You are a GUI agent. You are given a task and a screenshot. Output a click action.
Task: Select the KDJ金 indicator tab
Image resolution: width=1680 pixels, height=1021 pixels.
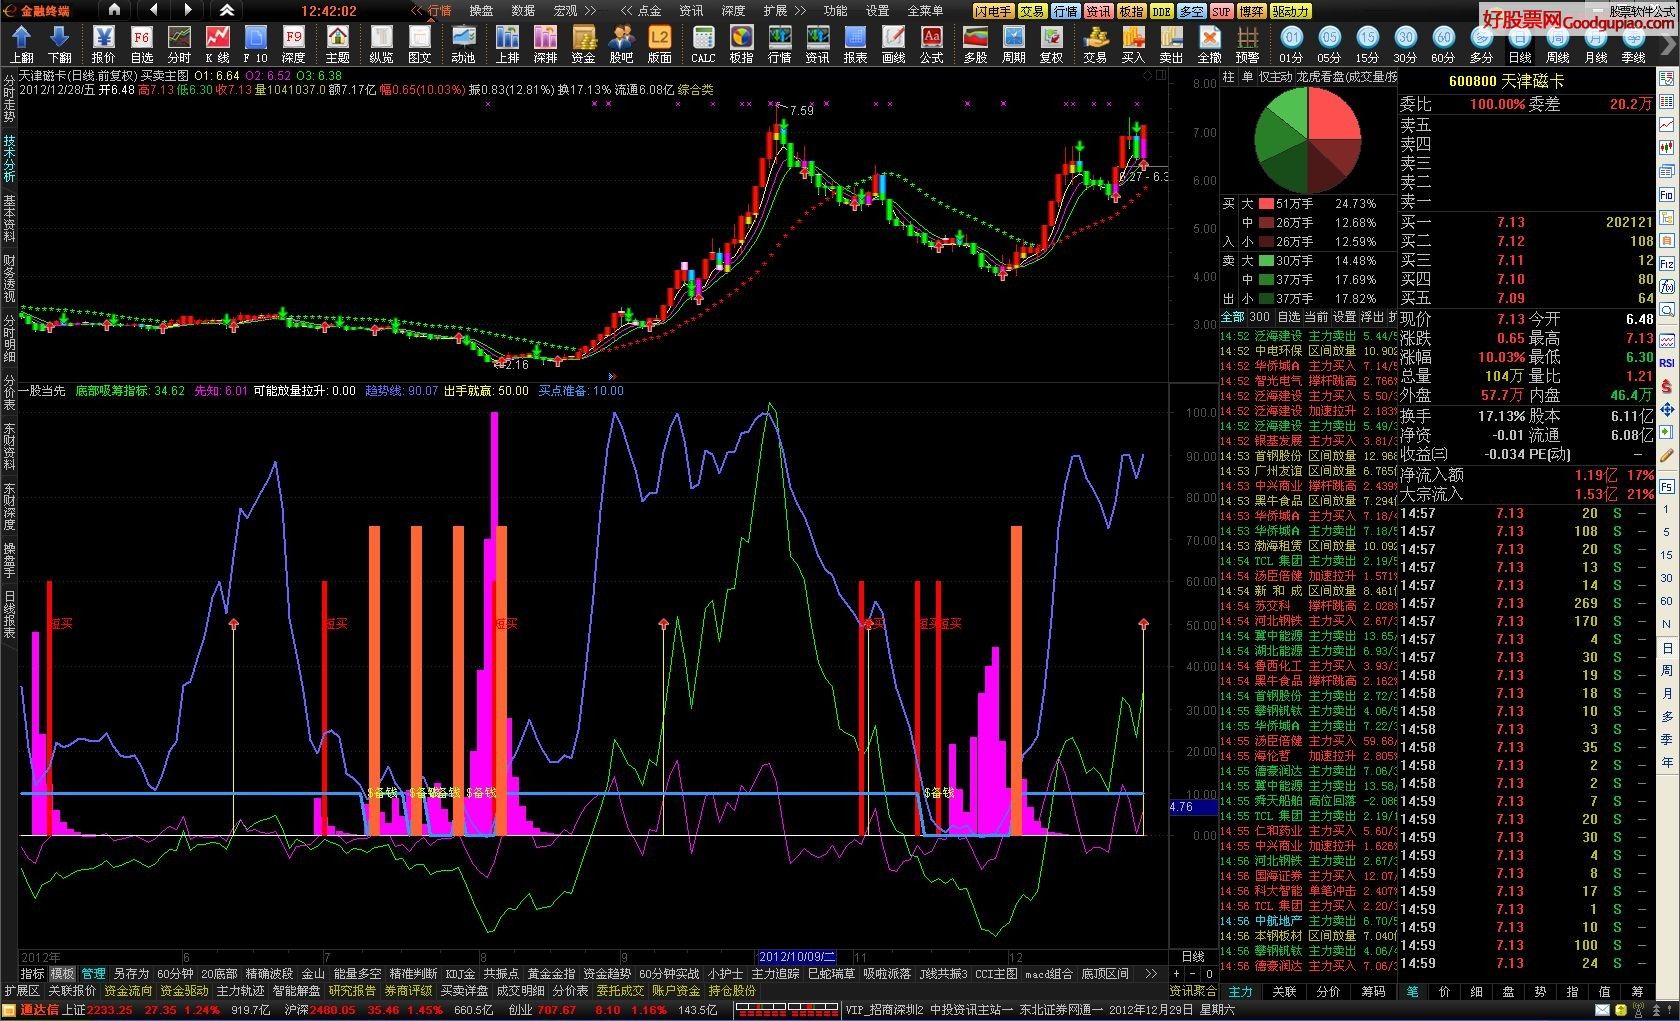(x=460, y=973)
